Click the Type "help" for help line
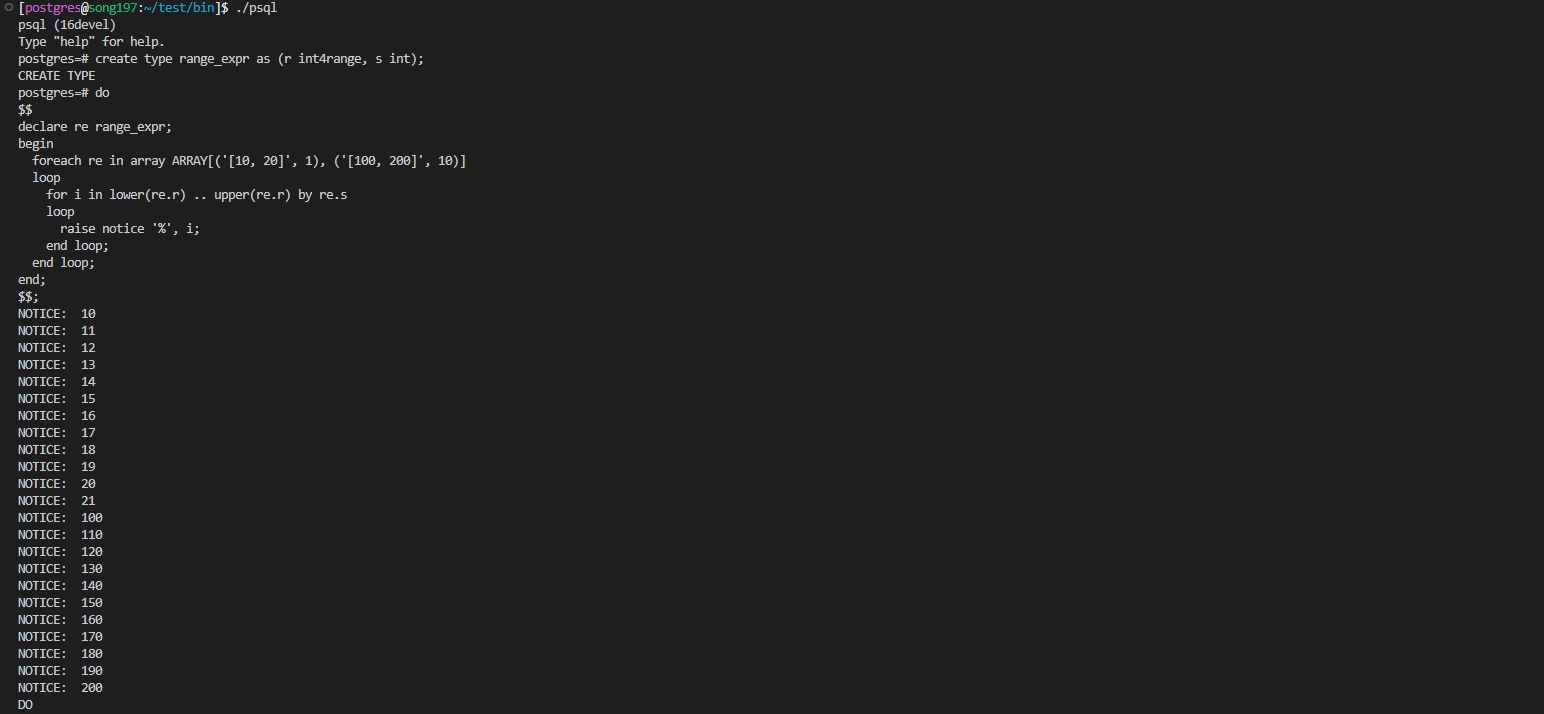Viewport: 1544px width, 714px height. pyautogui.click(x=91, y=42)
